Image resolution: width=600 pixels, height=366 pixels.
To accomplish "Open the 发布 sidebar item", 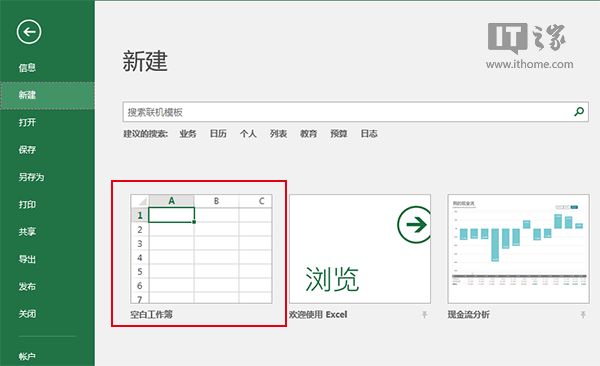I will [27, 286].
